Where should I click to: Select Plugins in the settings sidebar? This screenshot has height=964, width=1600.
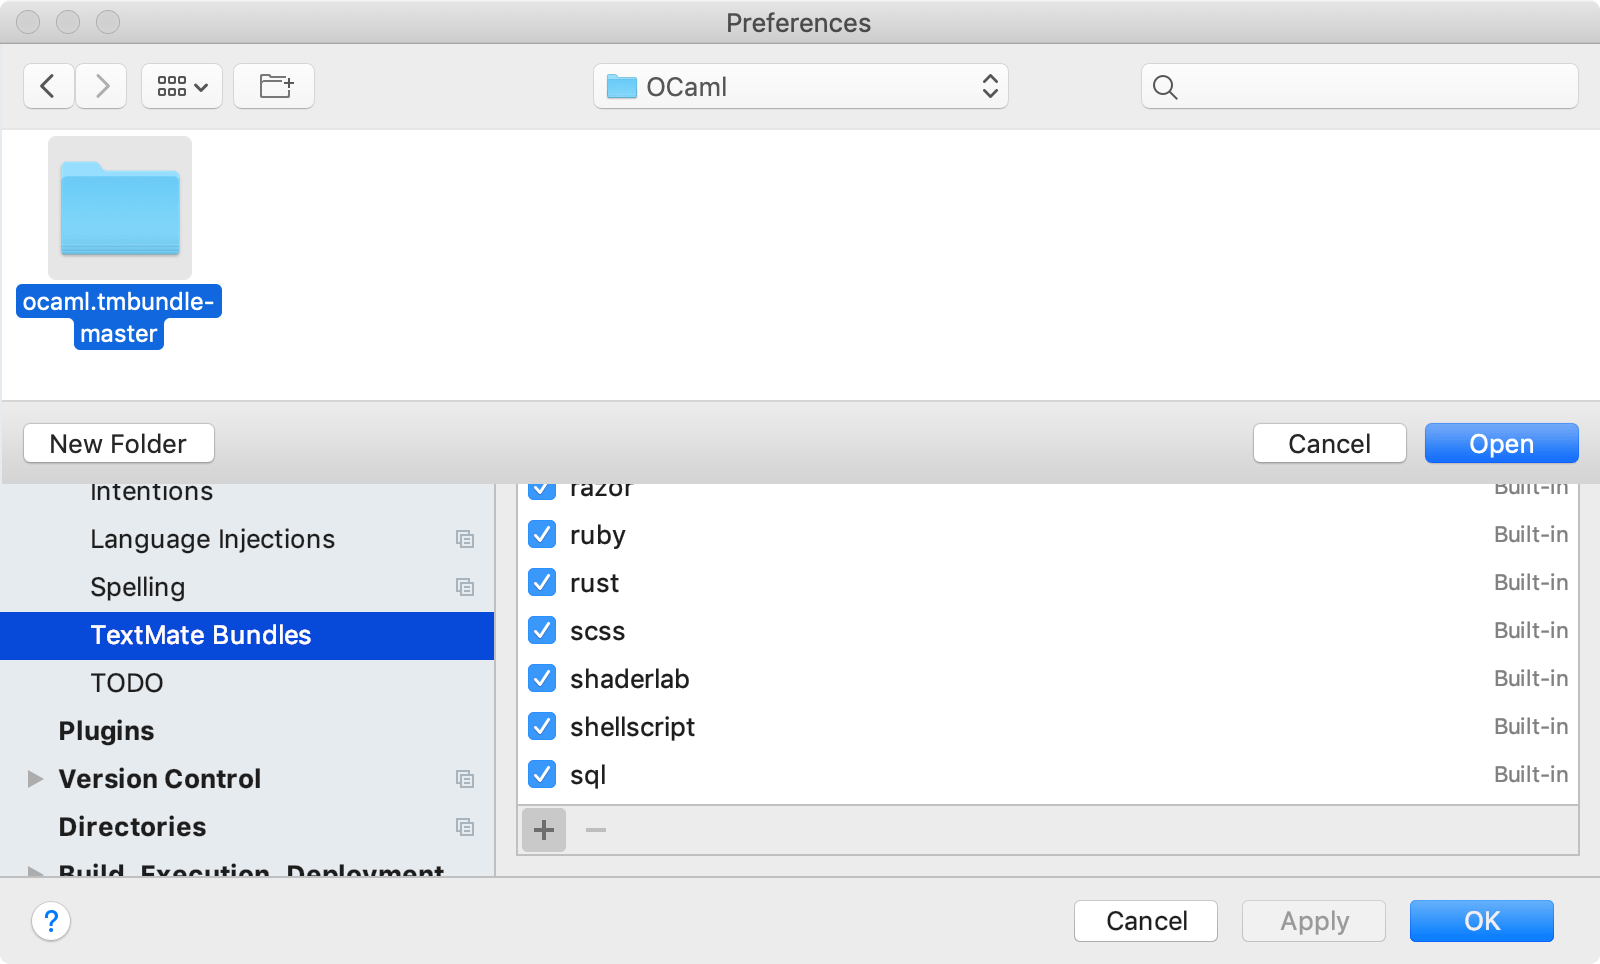(106, 731)
